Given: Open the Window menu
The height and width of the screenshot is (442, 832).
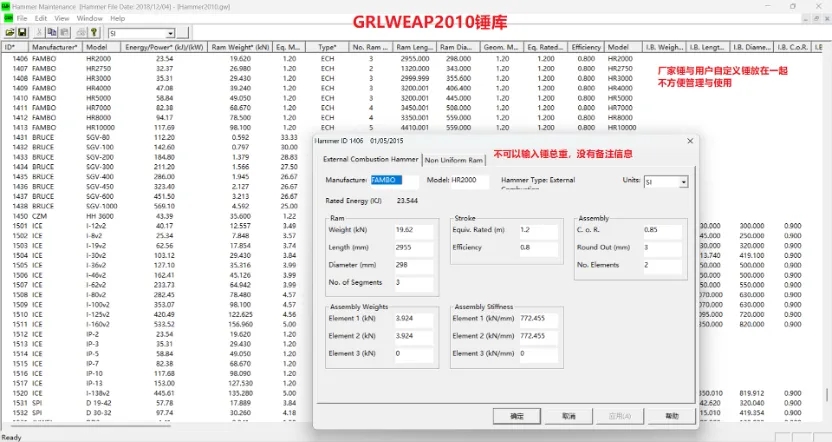Looking at the screenshot, I should (89, 18).
